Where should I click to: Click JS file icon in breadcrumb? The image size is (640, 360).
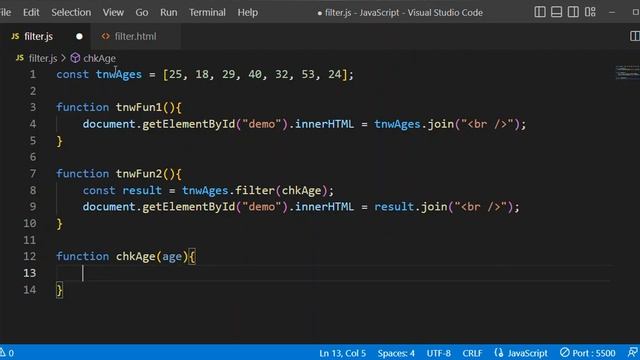(20, 58)
